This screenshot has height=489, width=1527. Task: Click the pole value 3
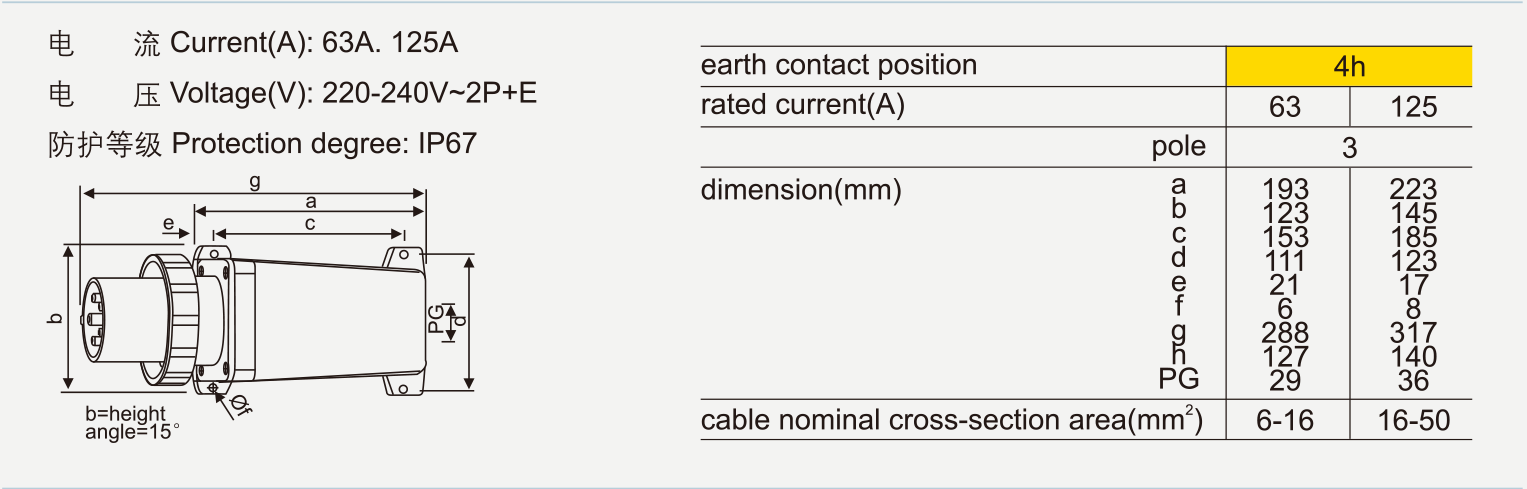(1349, 148)
